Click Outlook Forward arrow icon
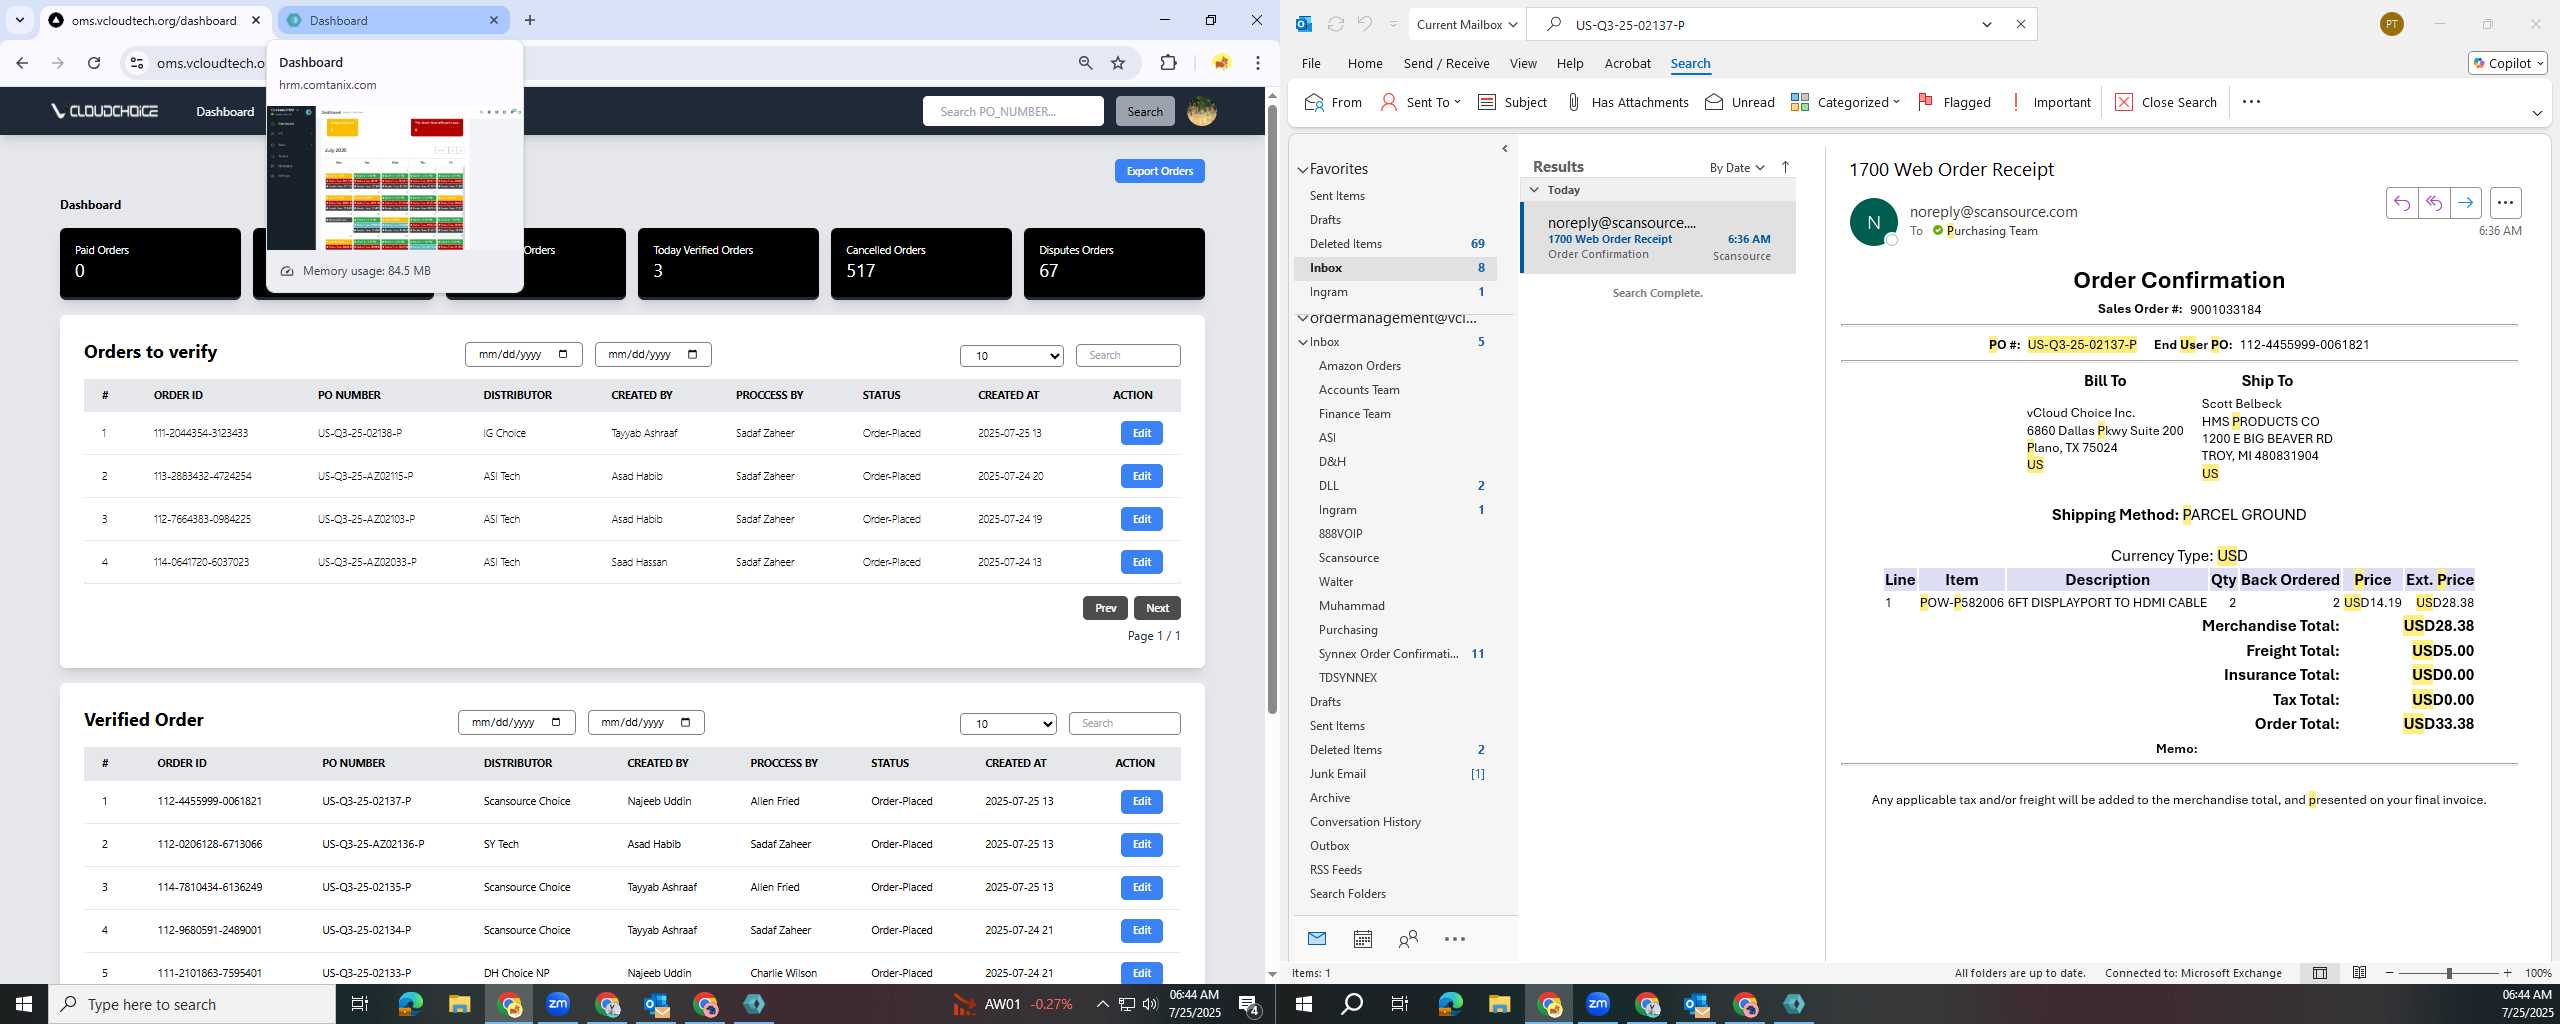 click(x=2465, y=203)
